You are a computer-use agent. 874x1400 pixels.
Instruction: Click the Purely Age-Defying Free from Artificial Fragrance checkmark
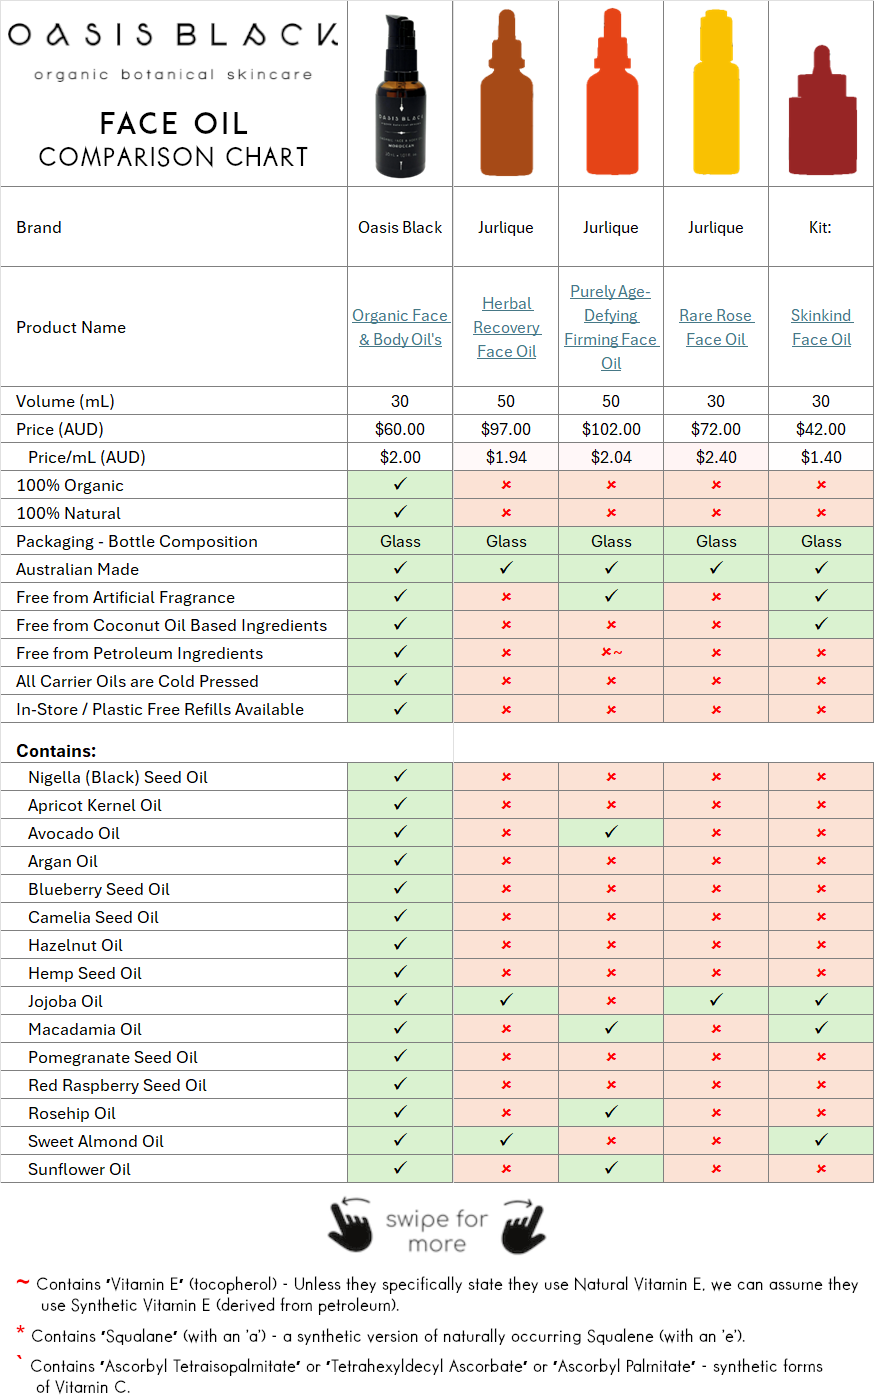pos(611,596)
